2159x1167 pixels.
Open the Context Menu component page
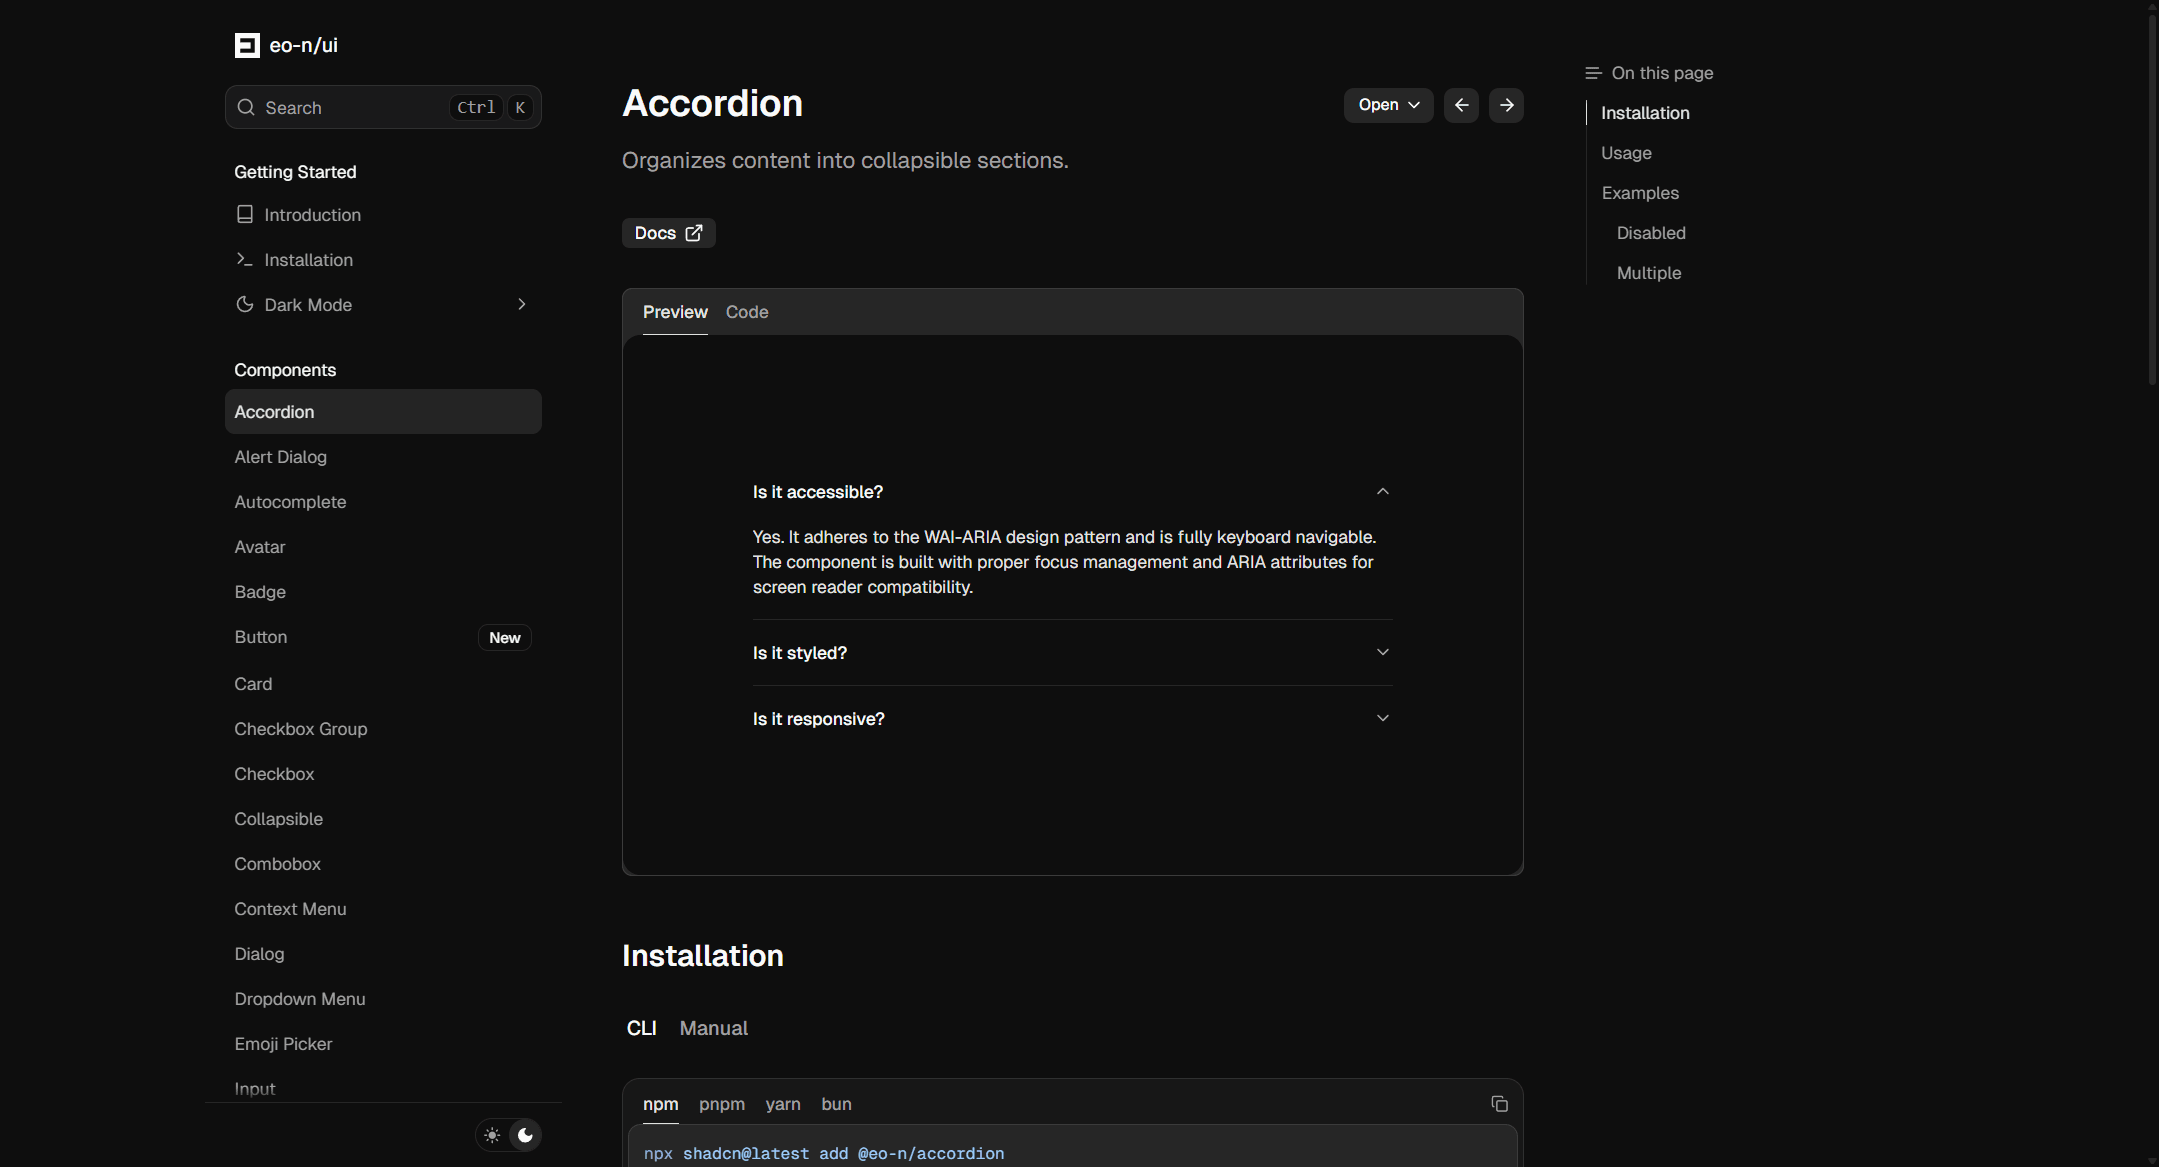click(x=383, y=909)
